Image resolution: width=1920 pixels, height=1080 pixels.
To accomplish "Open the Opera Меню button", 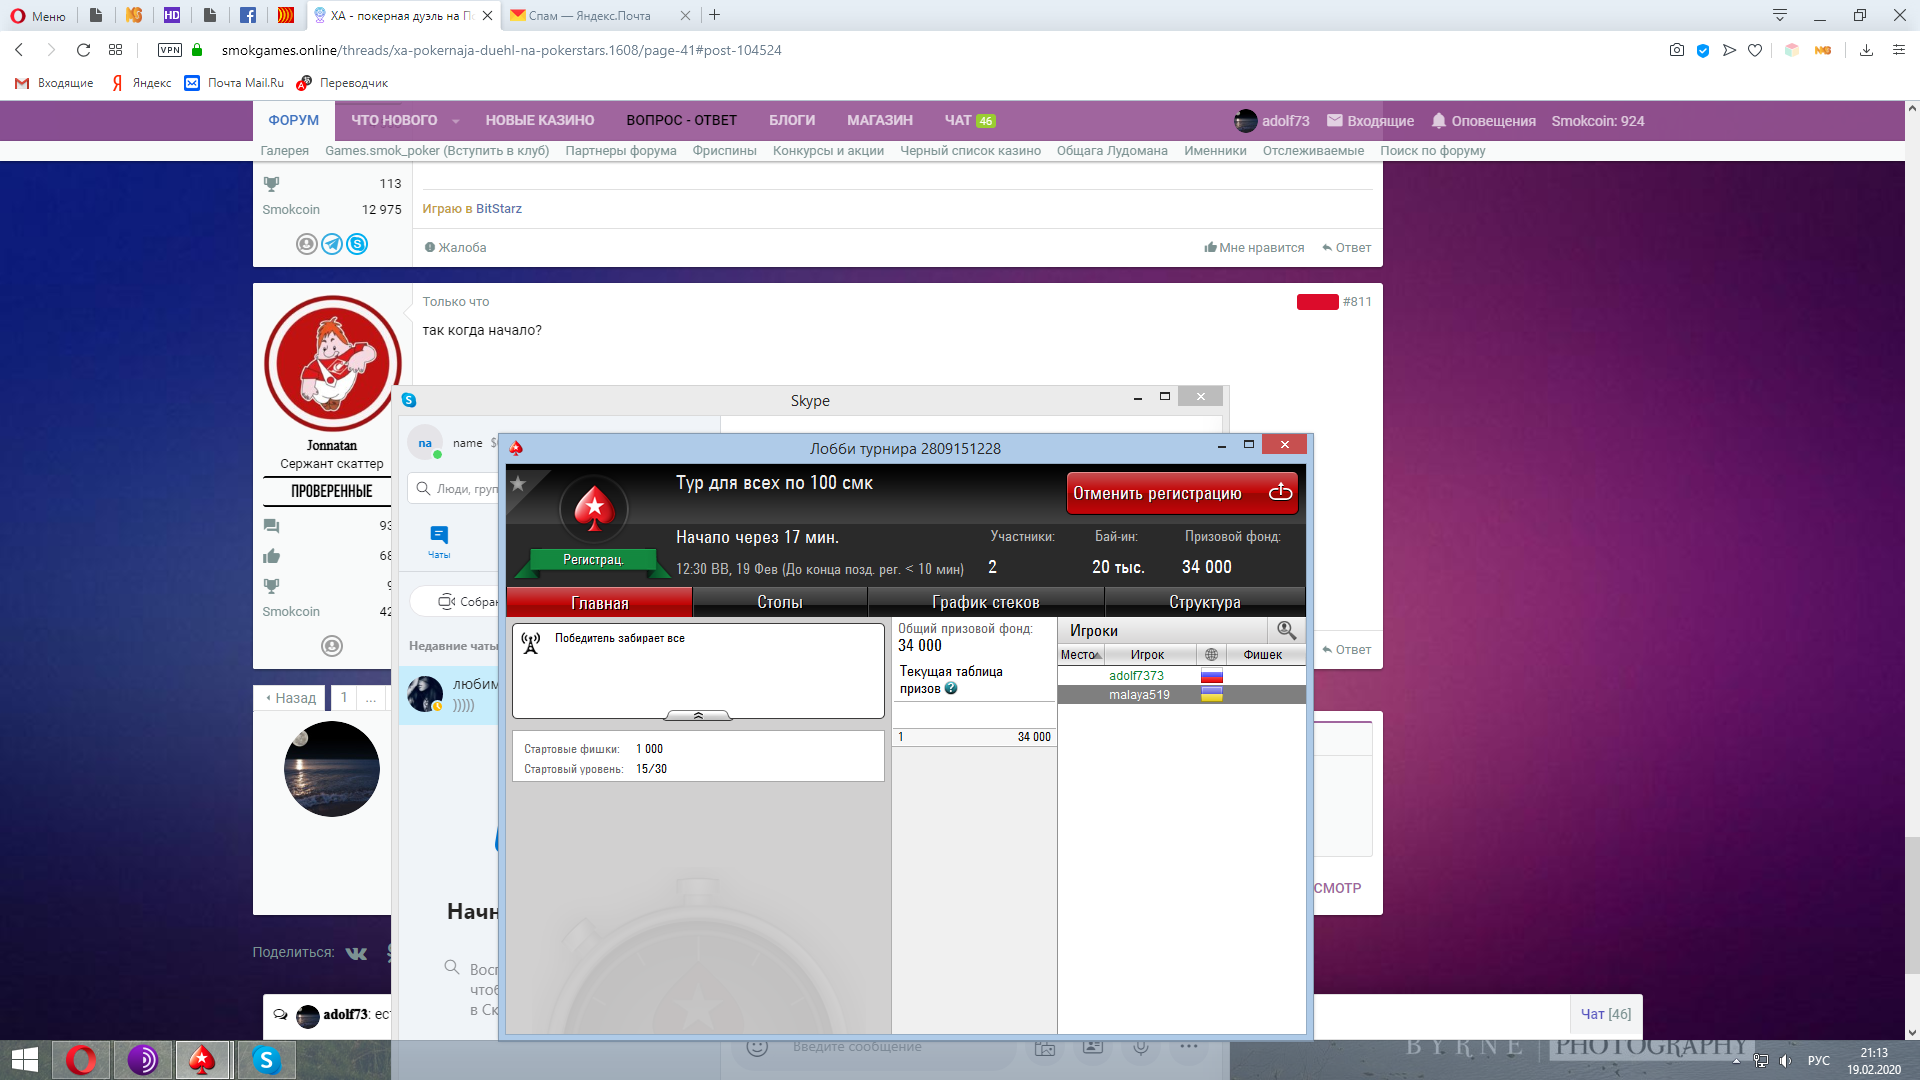I will 38,16.
